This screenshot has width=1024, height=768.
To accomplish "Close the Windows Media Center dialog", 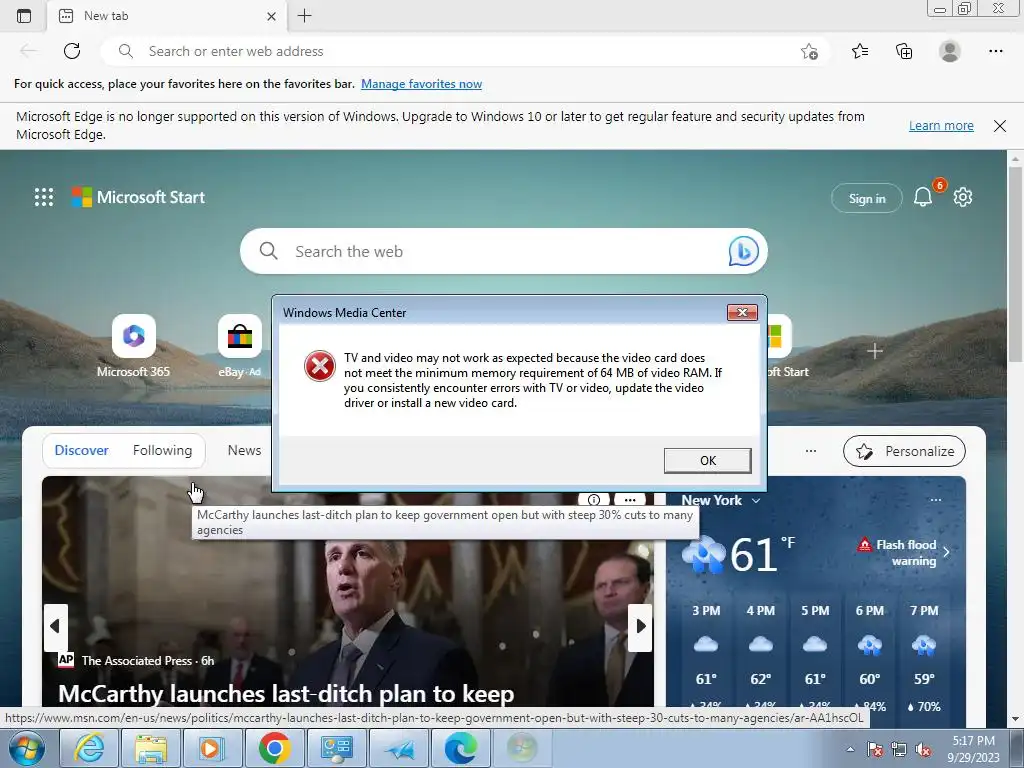I will click(x=743, y=313).
